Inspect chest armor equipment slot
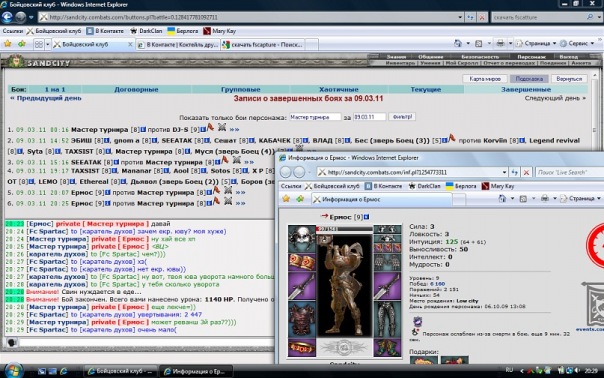Viewport: 604px width, 378px height. click(302, 319)
